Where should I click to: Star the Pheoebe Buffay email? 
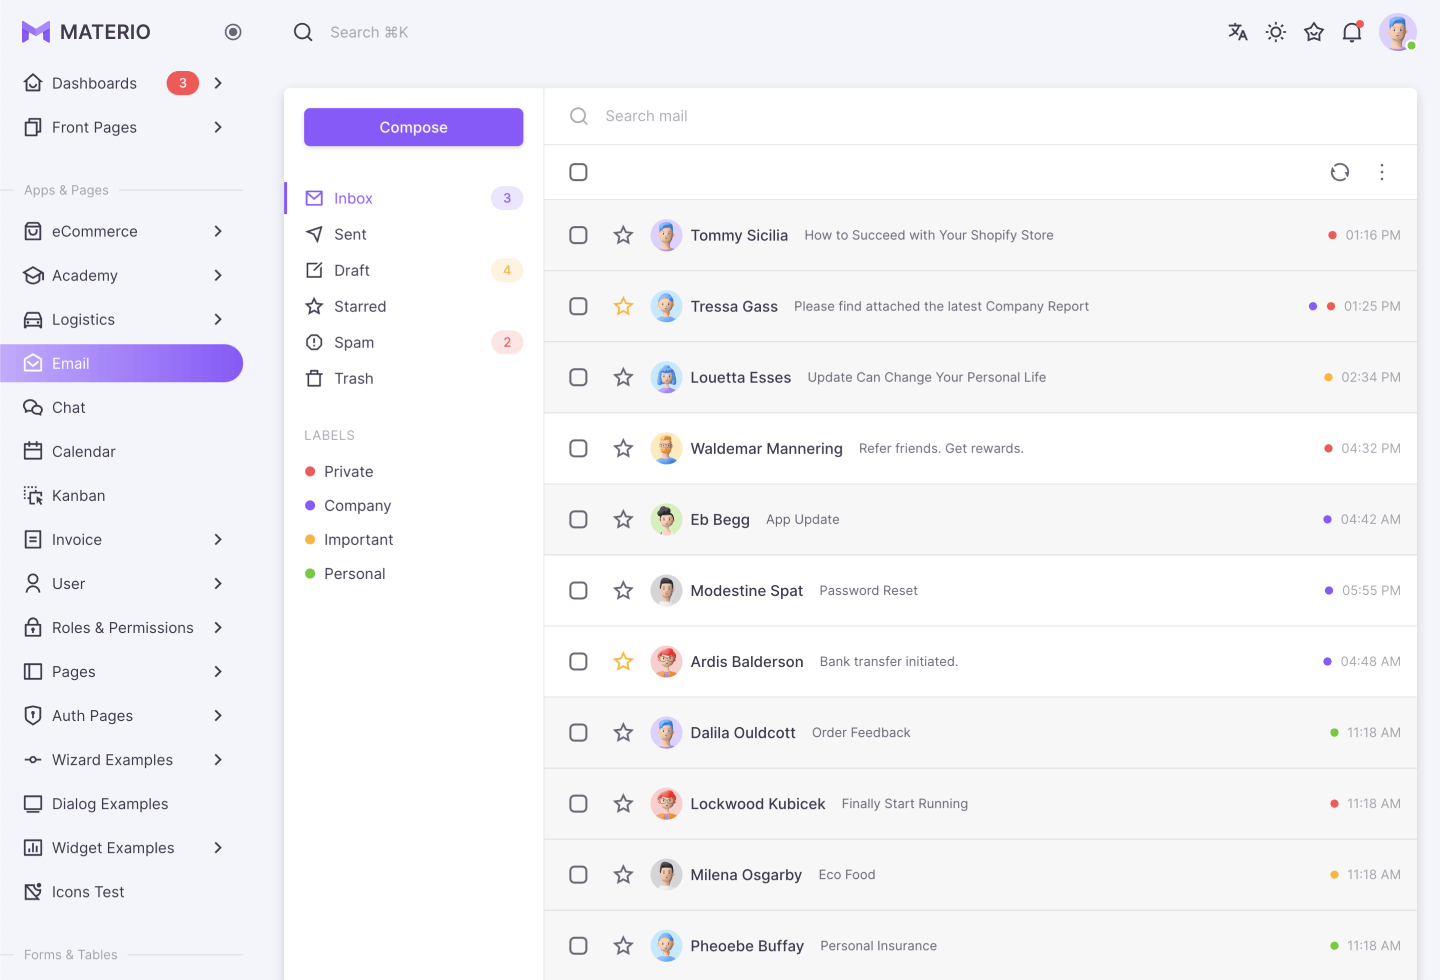point(623,945)
